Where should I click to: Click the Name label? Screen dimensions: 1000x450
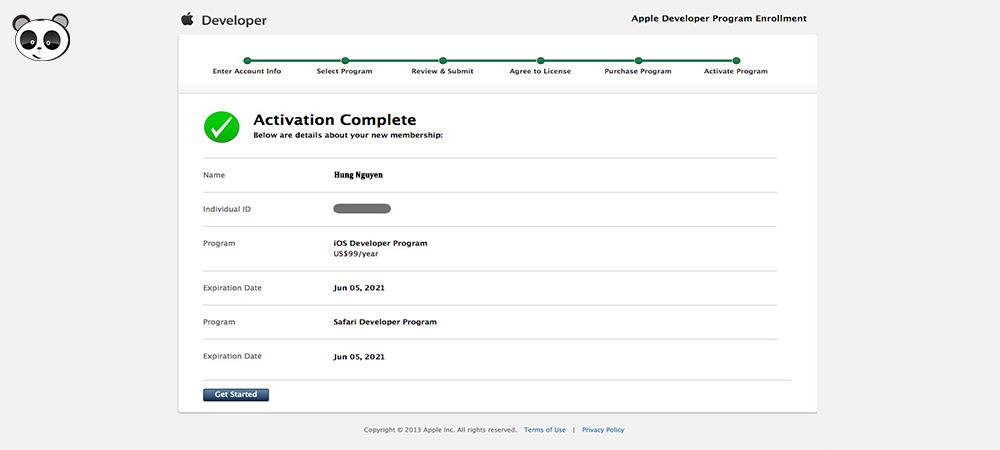click(214, 175)
